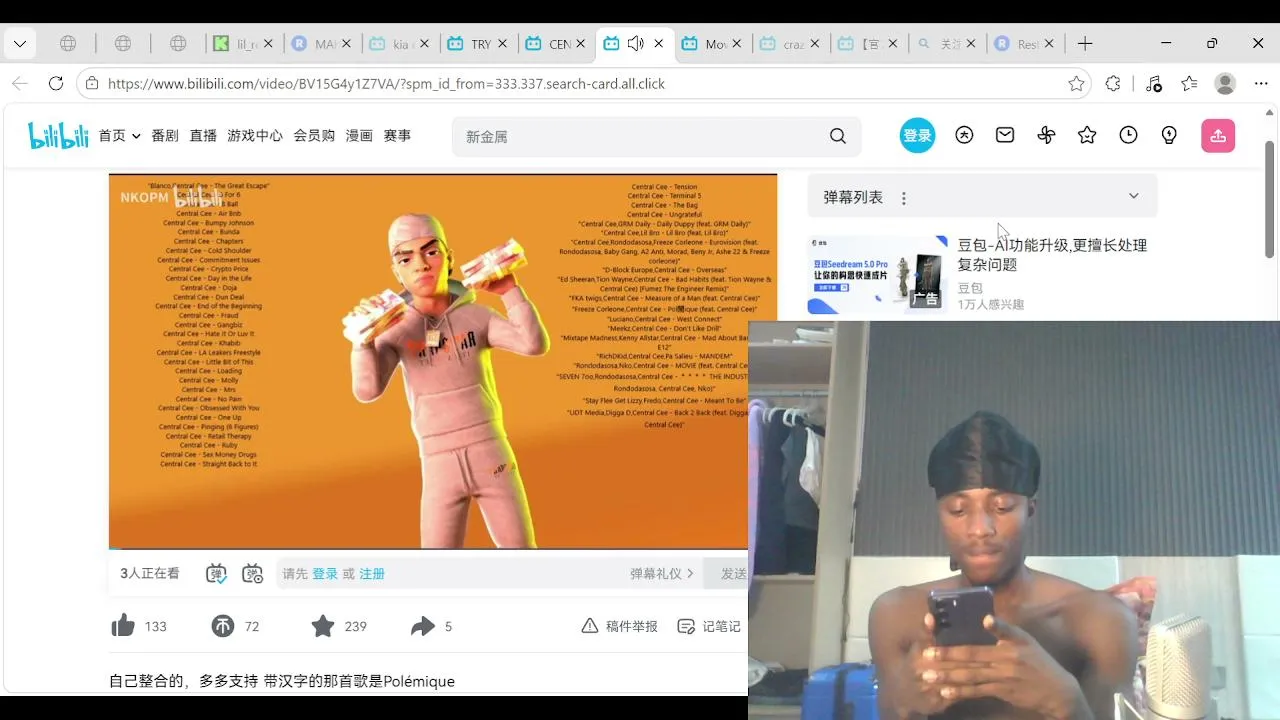Favorite the video with star icon

322,626
